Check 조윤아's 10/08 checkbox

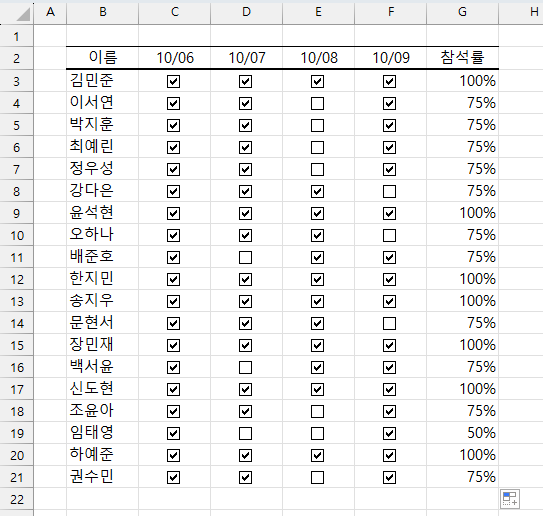coord(318,411)
